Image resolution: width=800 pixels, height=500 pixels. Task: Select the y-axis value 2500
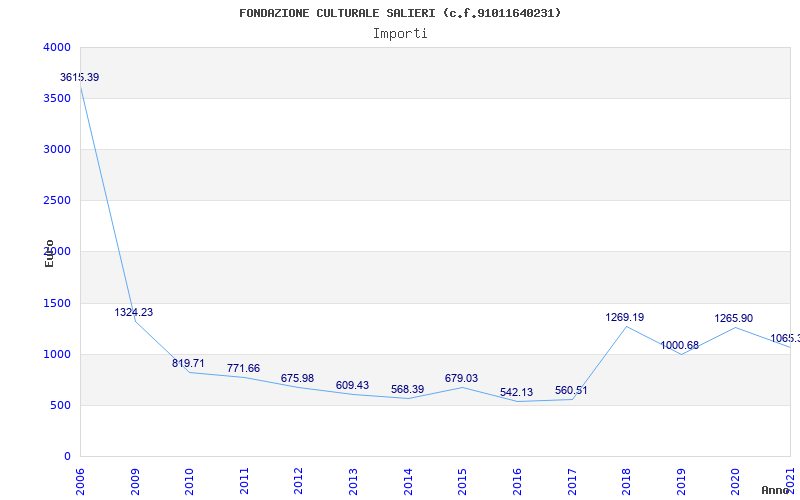[57, 201]
